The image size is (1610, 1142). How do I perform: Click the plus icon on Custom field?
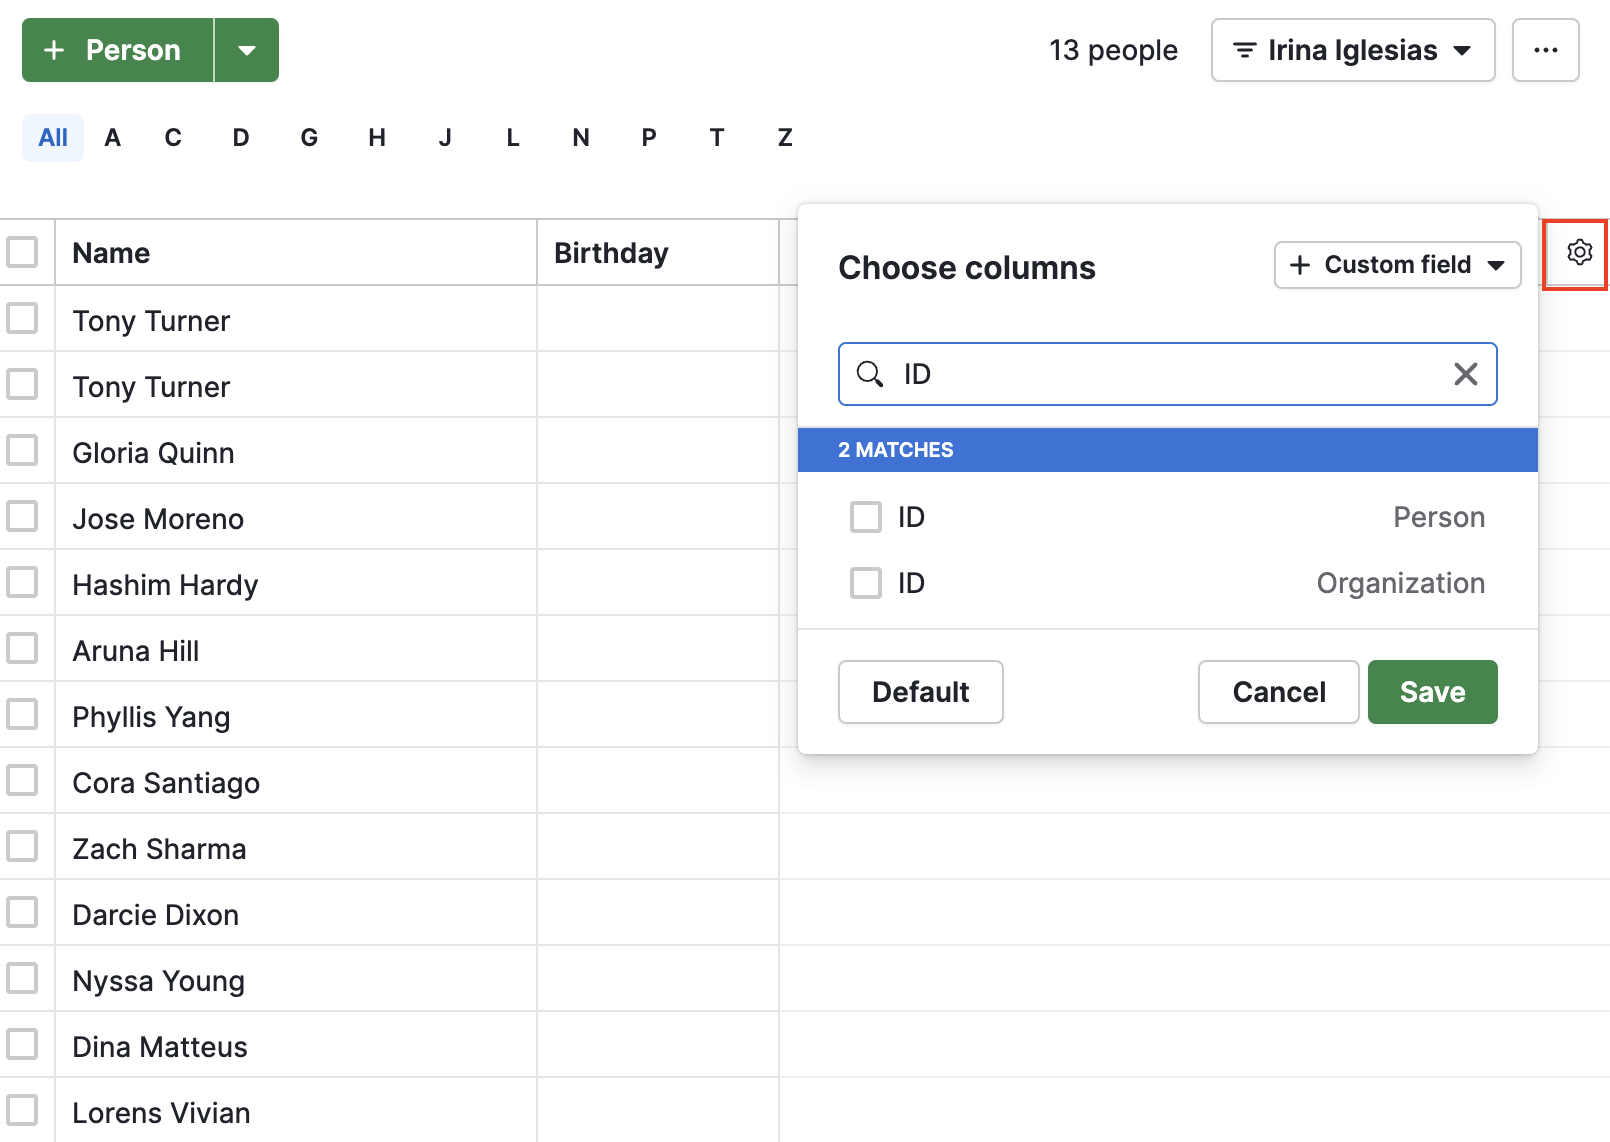tap(1300, 265)
